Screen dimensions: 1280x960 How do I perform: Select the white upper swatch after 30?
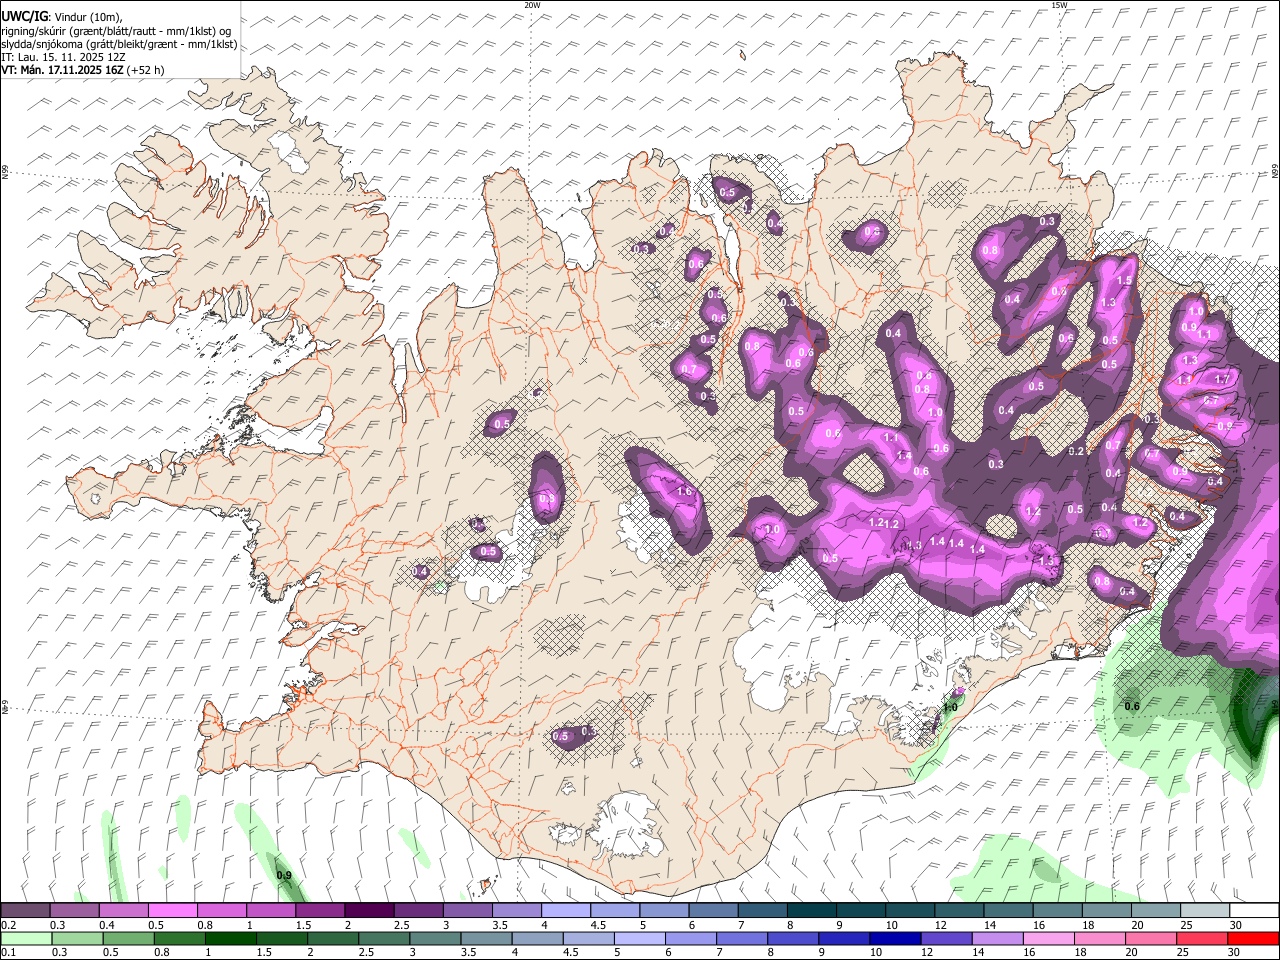point(1255,911)
